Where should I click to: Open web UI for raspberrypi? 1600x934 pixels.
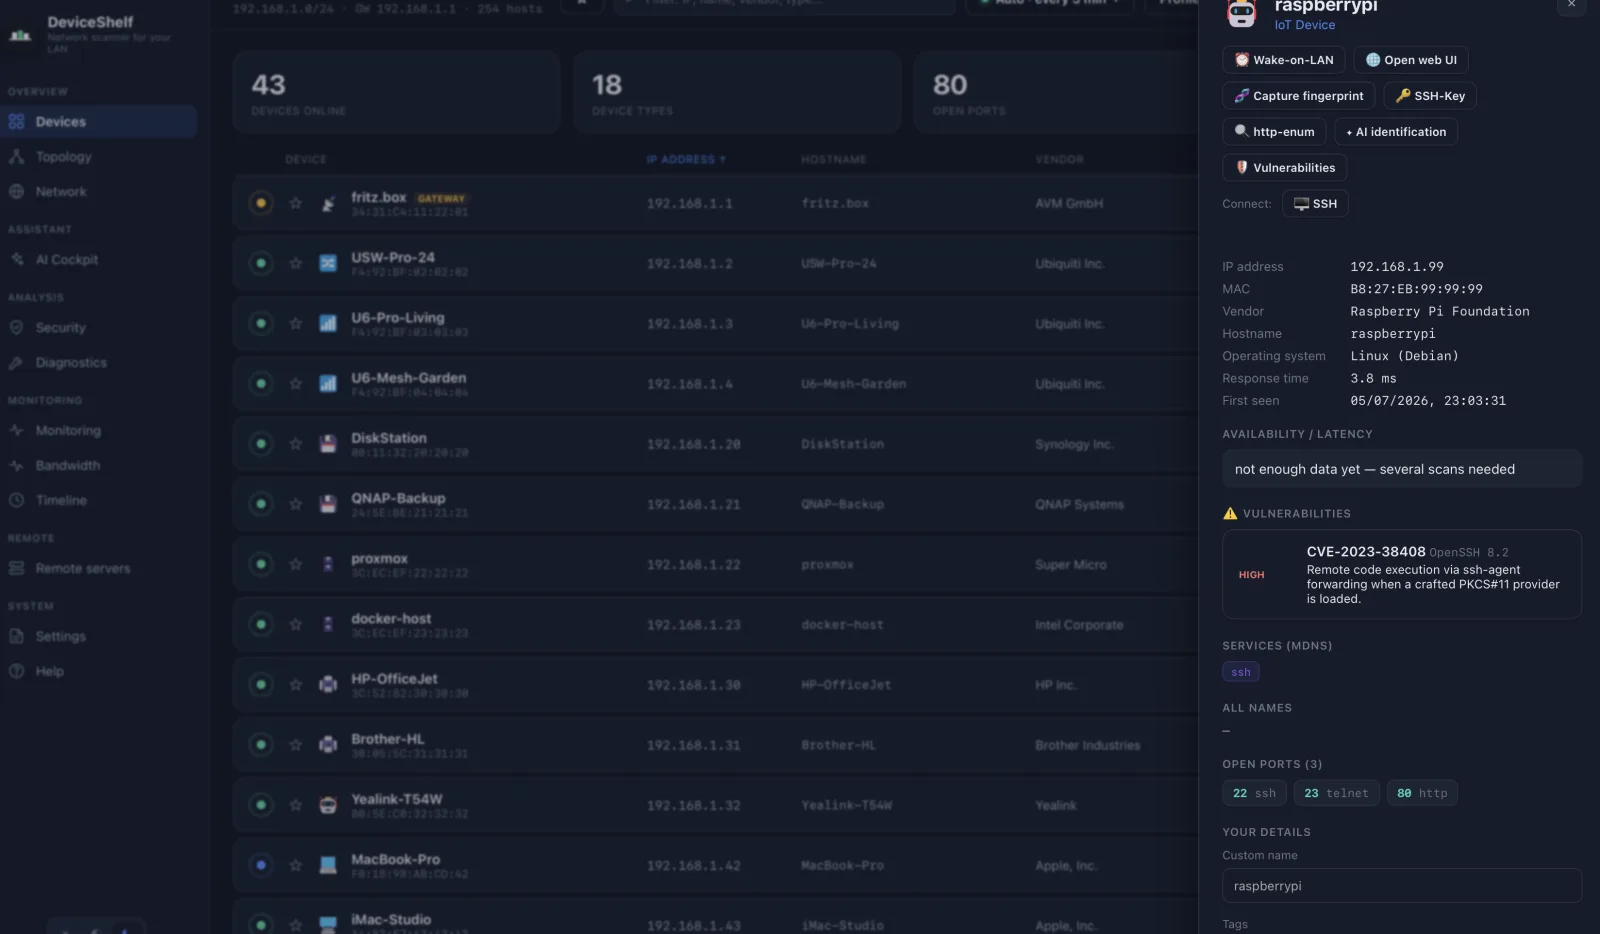pos(1410,60)
